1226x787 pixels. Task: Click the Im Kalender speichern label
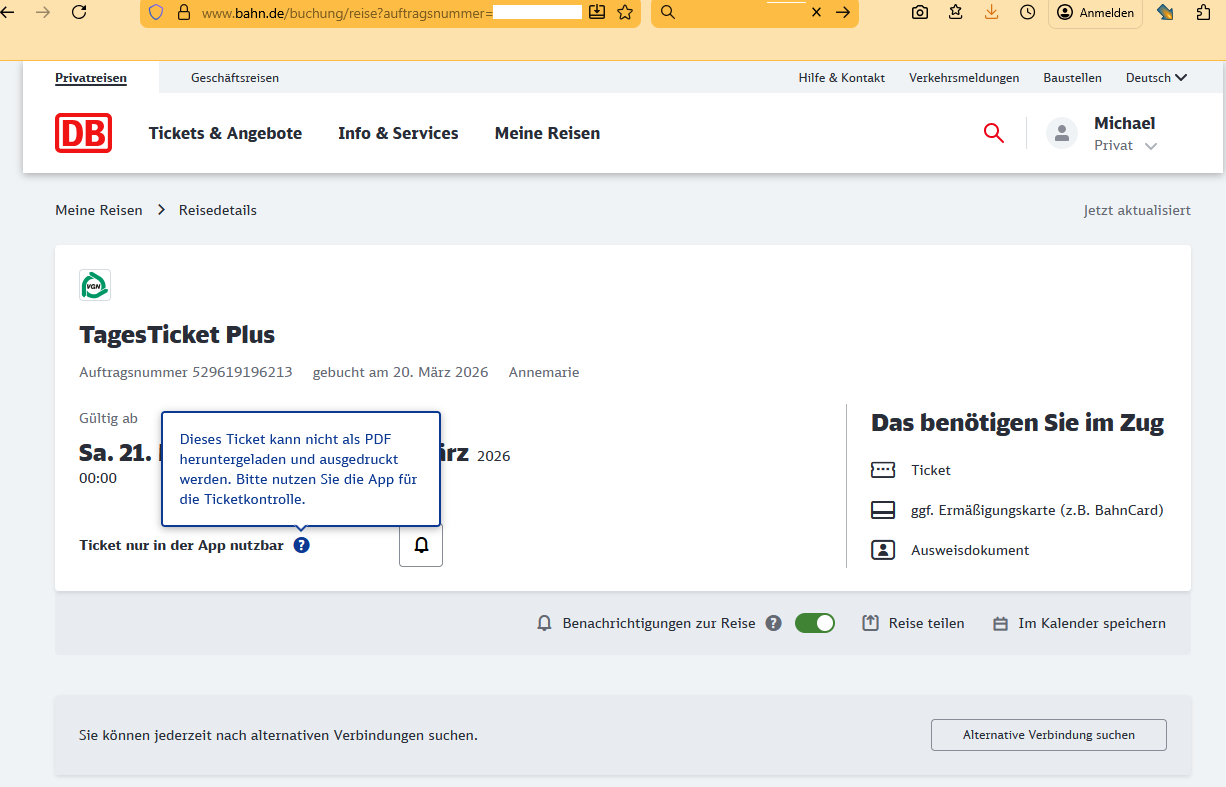1092,623
